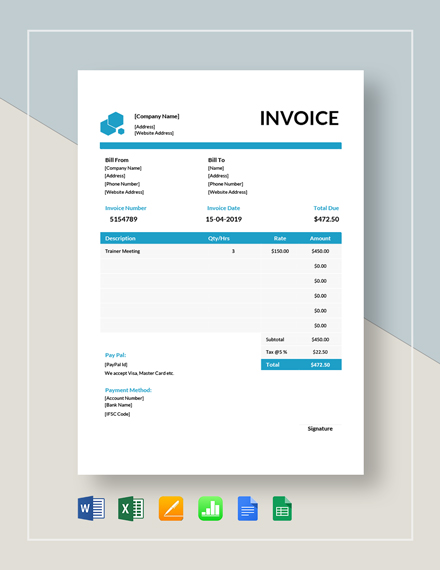
Task: Click the Signature line label
Action: pyautogui.click(x=320, y=429)
